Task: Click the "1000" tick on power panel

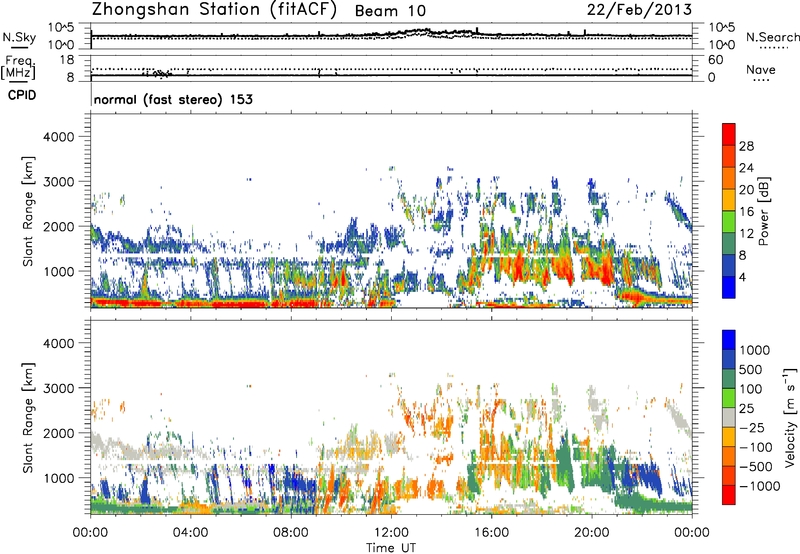Action: click(x=58, y=271)
